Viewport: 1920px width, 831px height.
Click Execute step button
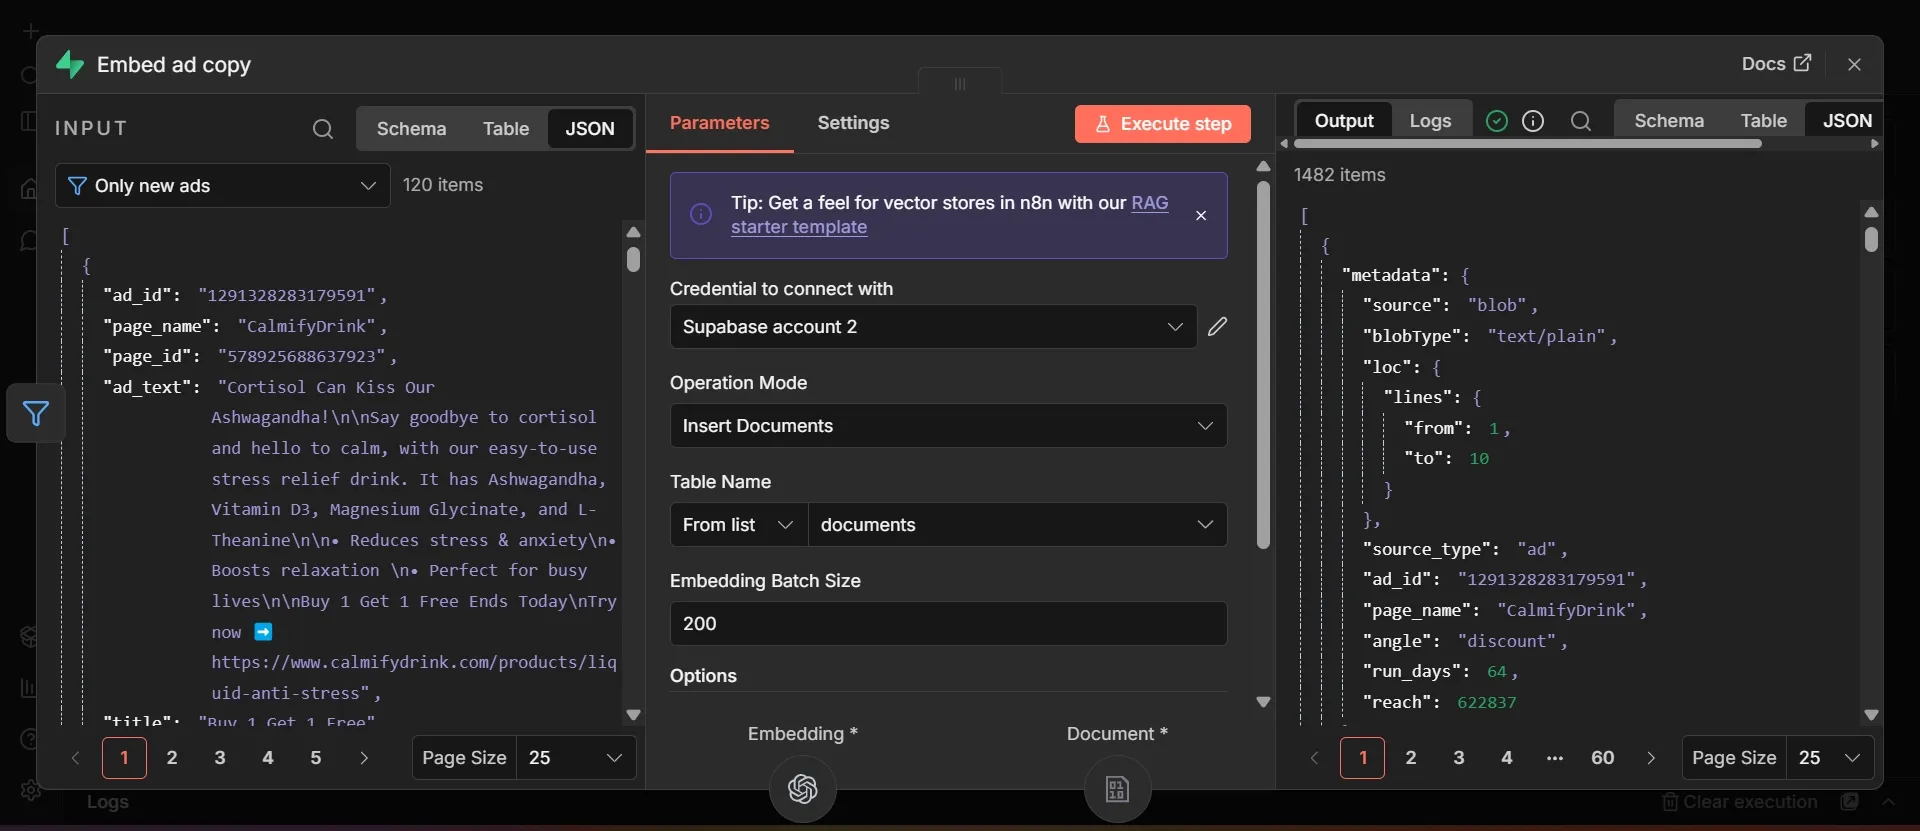pyautogui.click(x=1163, y=124)
